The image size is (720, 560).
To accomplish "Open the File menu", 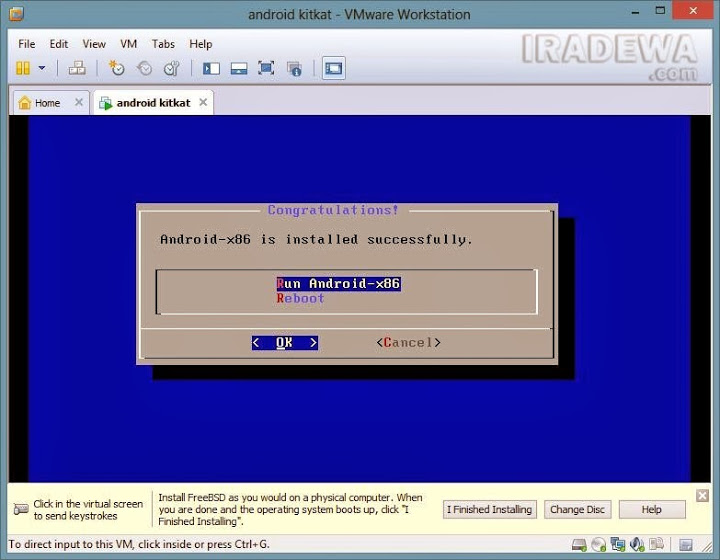I will coord(27,44).
